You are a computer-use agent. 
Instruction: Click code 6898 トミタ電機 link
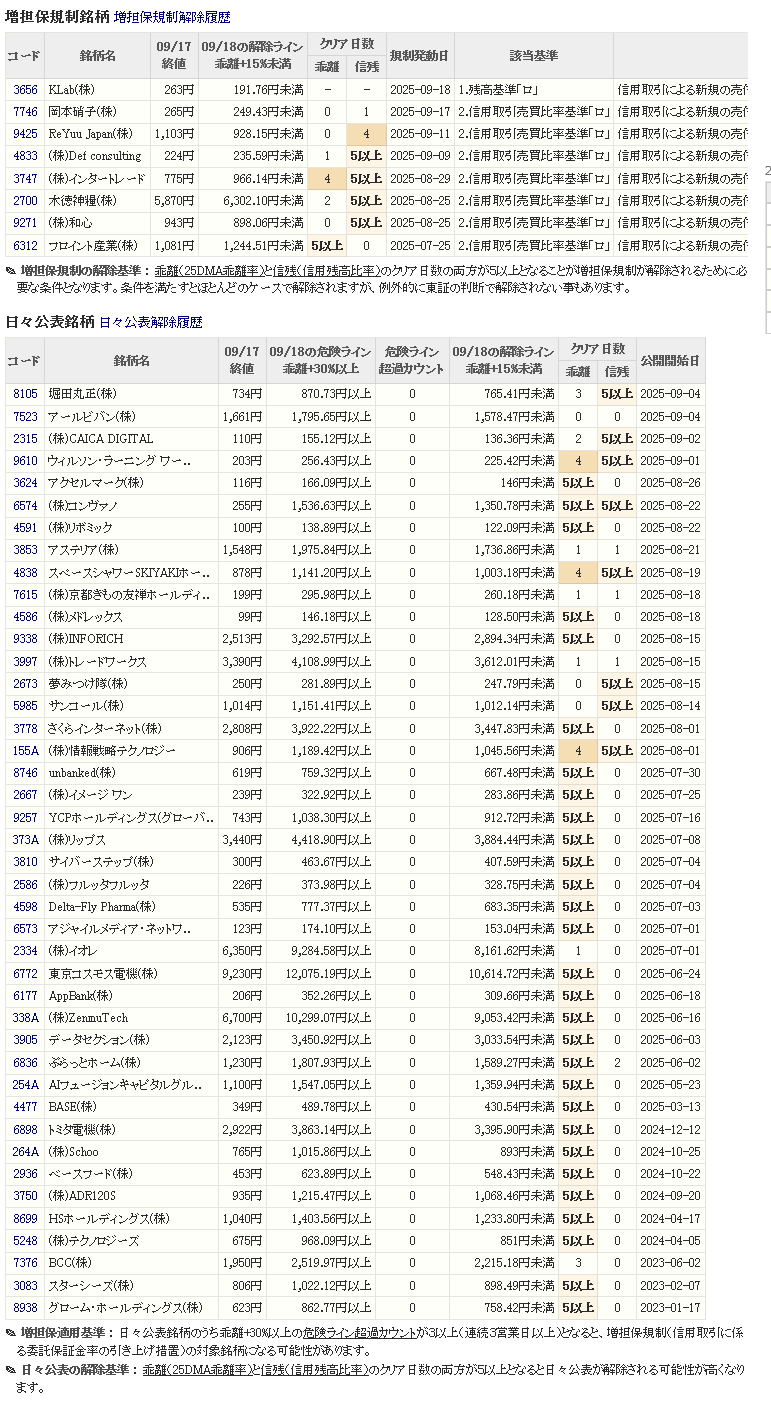coord(25,1129)
